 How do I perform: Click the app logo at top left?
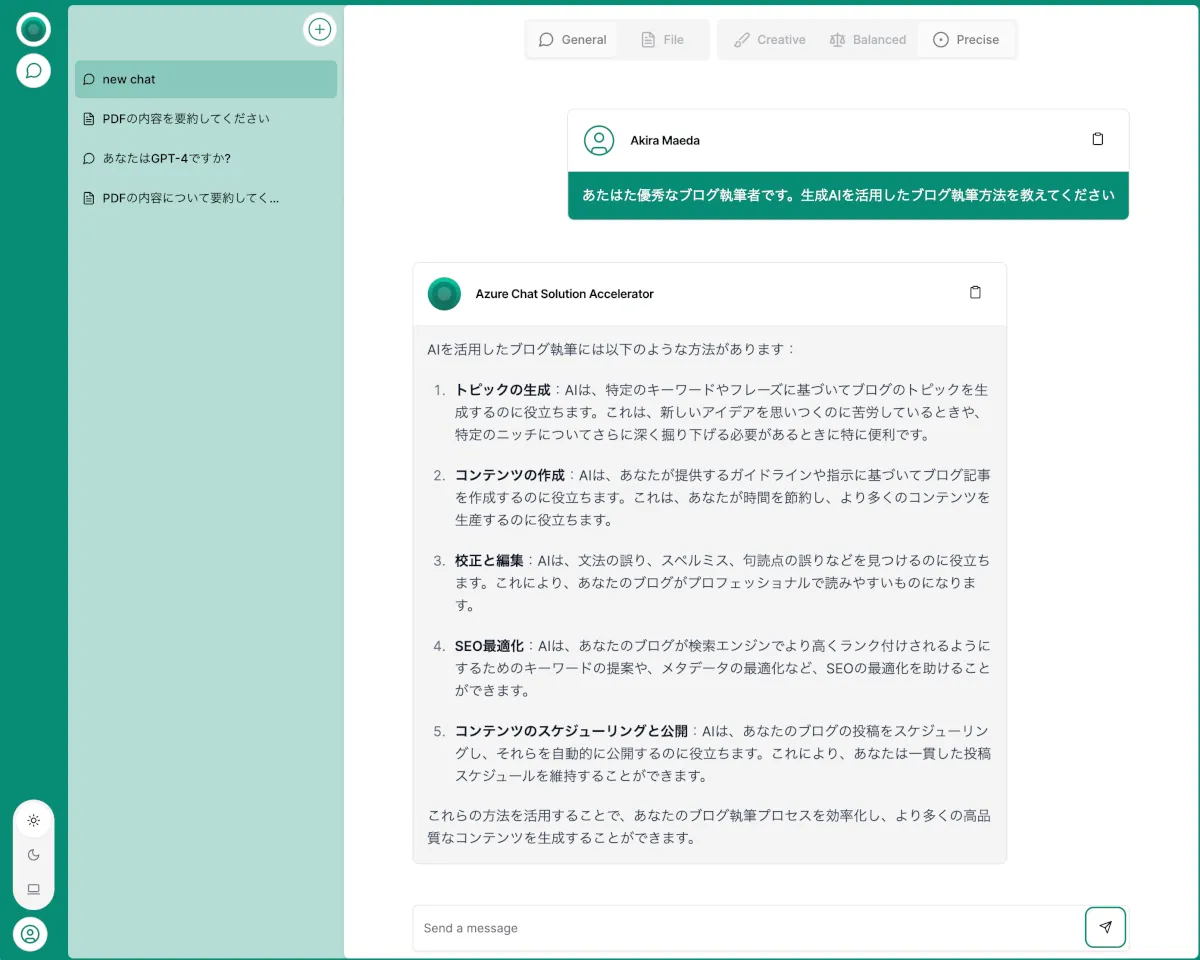click(33, 29)
